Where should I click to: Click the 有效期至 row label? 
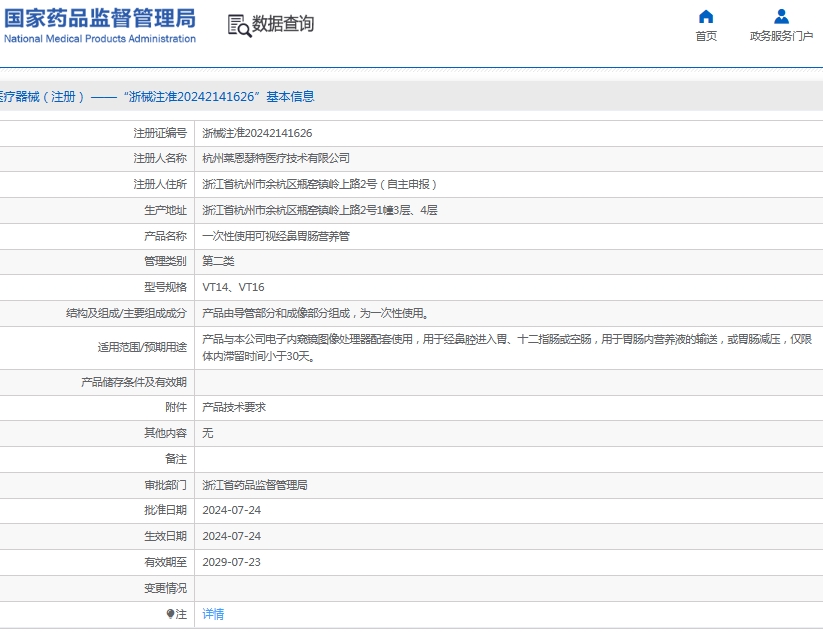(165, 562)
